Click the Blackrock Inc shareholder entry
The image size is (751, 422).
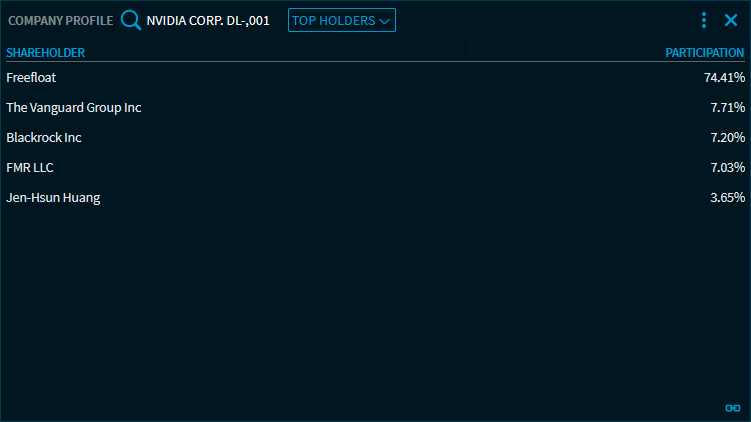pyautogui.click(x=44, y=137)
